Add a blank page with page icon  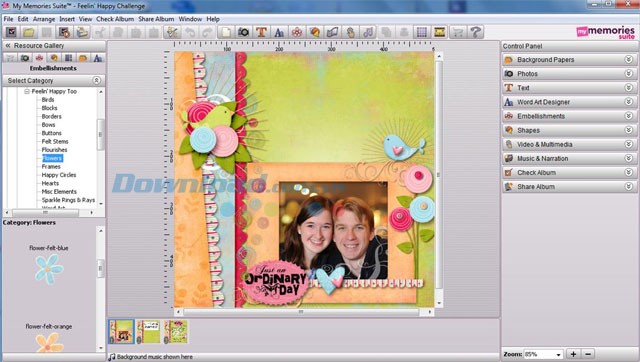(226, 32)
